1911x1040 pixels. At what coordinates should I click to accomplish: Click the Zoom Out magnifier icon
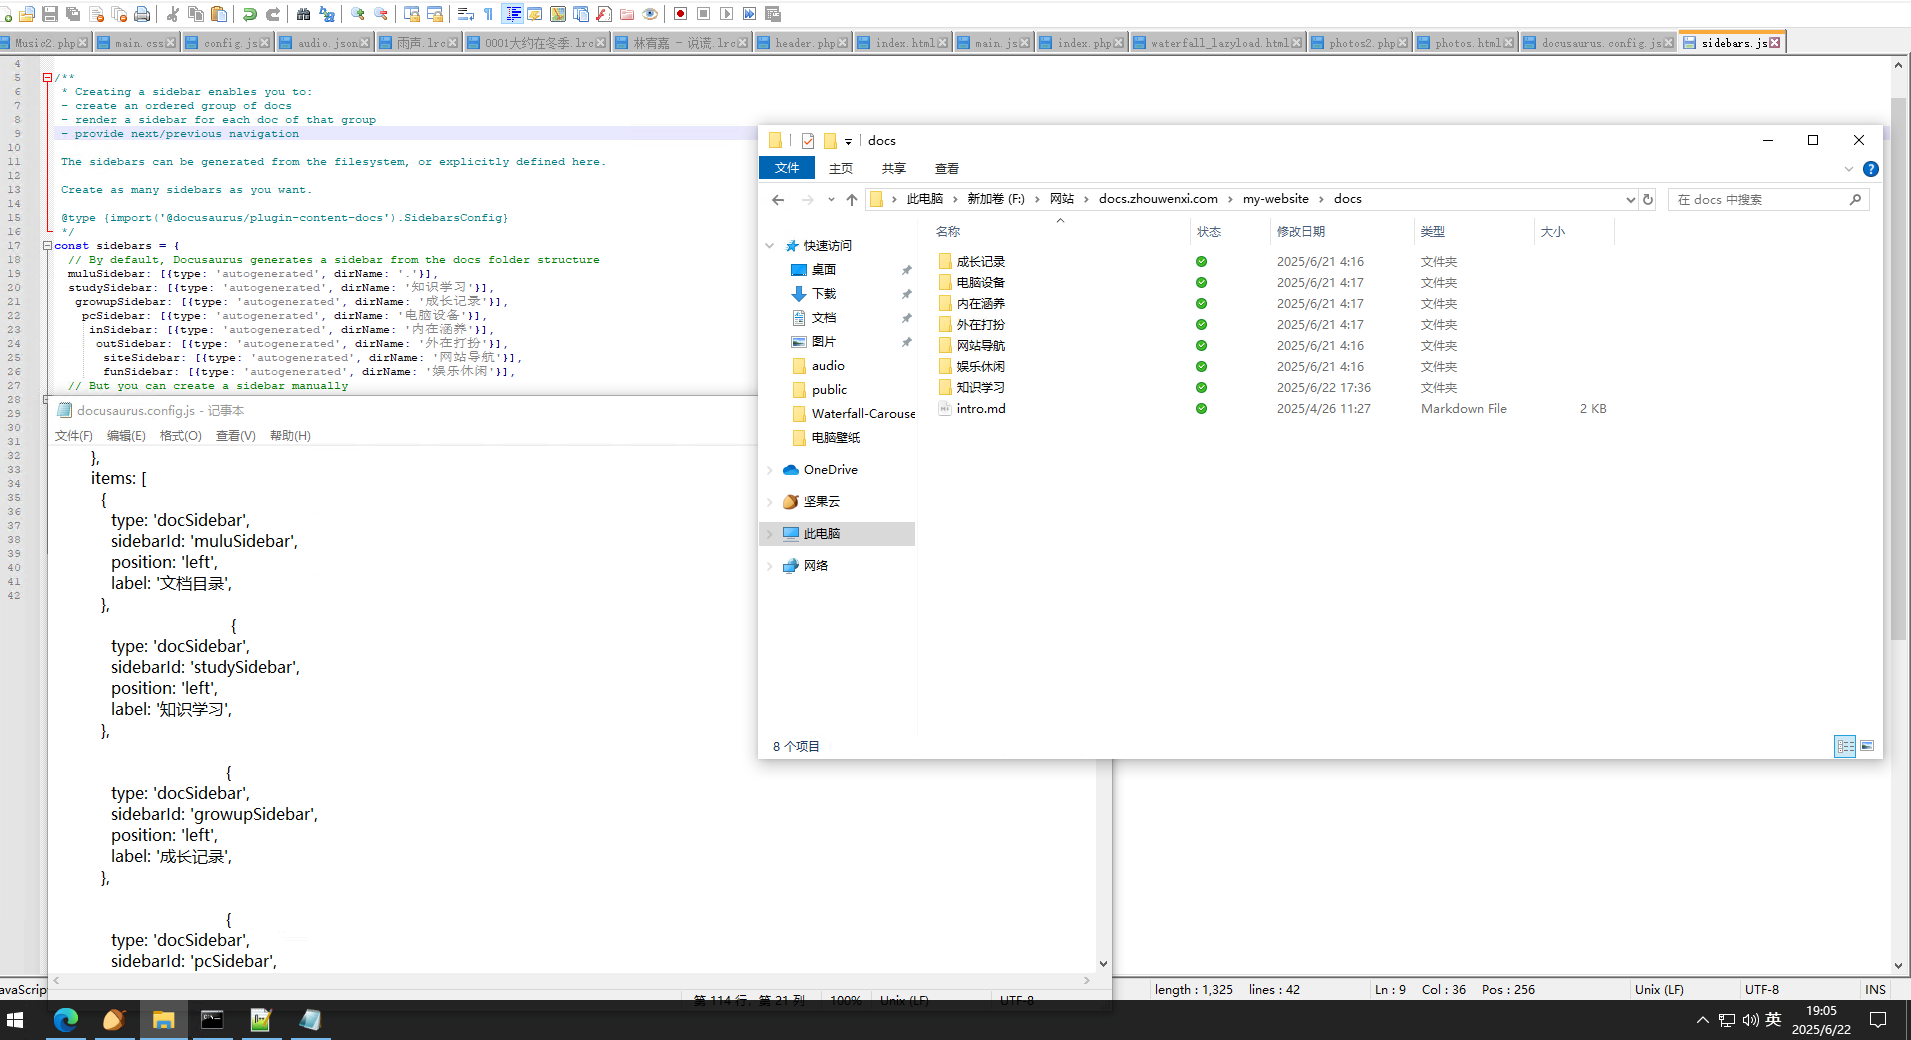pos(381,14)
